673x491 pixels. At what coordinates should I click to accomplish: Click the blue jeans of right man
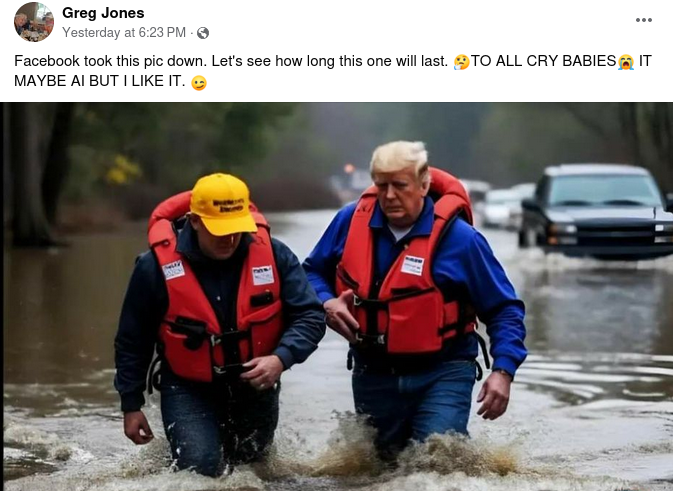tap(414, 401)
